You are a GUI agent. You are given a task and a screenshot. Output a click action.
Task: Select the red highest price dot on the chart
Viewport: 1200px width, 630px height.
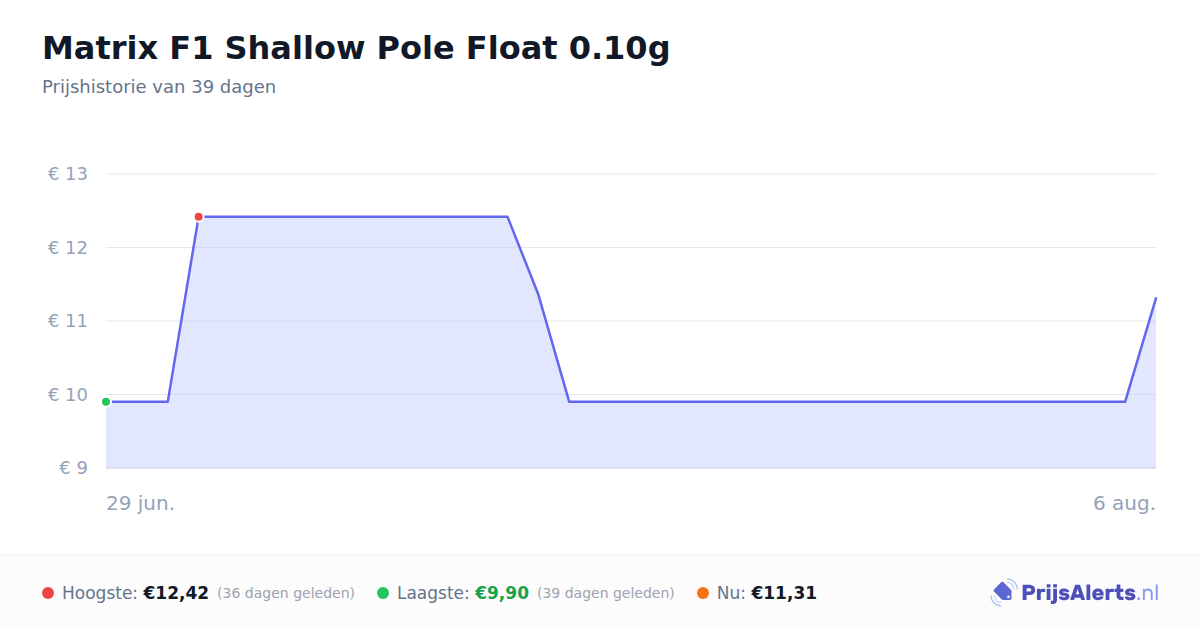pyautogui.click(x=198, y=217)
